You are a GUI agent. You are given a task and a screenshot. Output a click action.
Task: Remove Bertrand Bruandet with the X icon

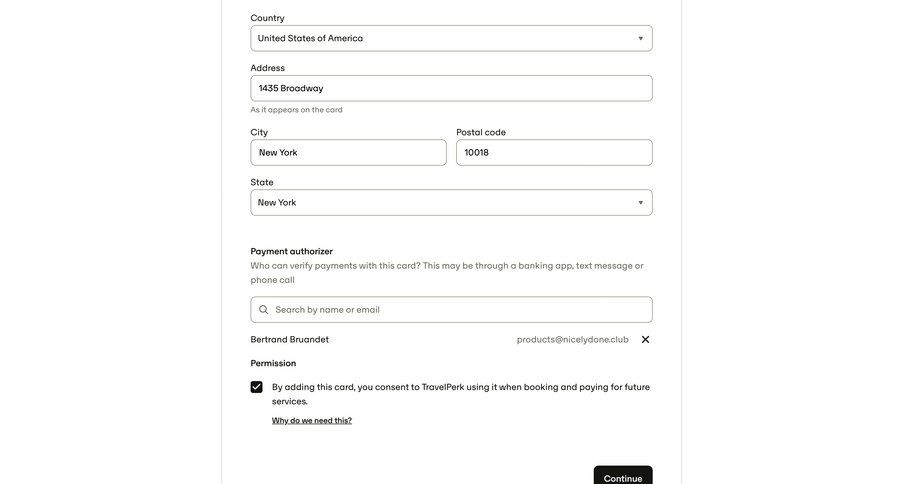coord(645,340)
